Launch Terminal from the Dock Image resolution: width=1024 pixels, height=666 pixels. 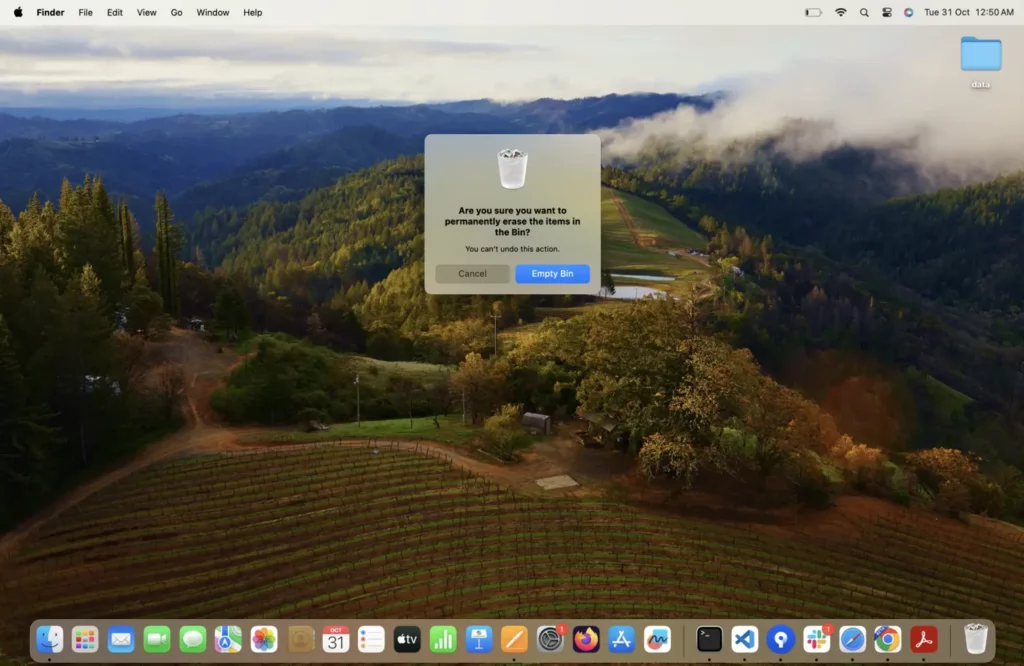pyautogui.click(x=709, y=639)
